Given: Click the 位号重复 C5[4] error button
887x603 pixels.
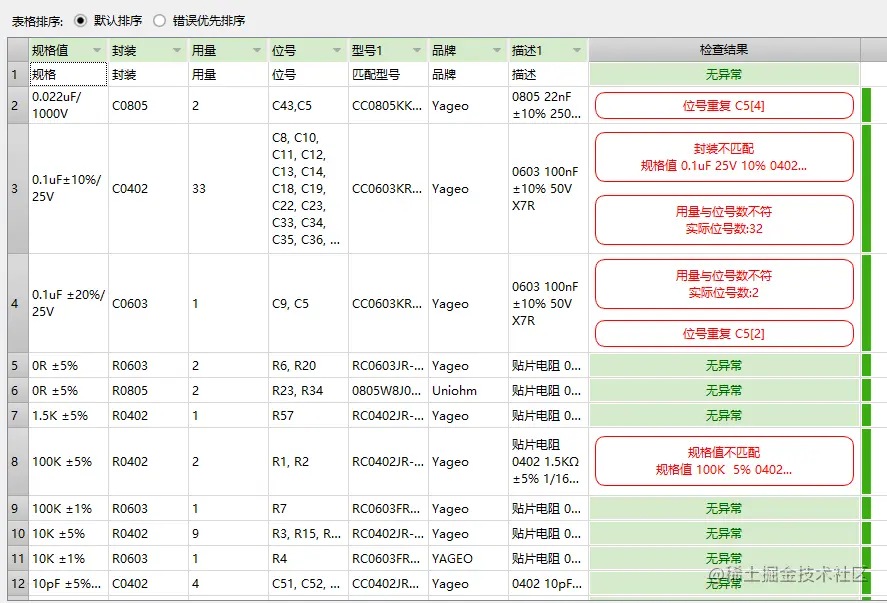Looking at the screenshot, I should click(724, 106).
